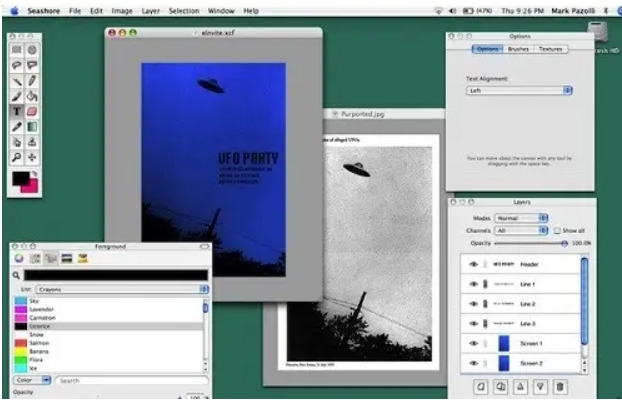The height and width of the screenshot is (400, 622).
Task: Select the clone stamp tool
Action: [x=32, y=142]
